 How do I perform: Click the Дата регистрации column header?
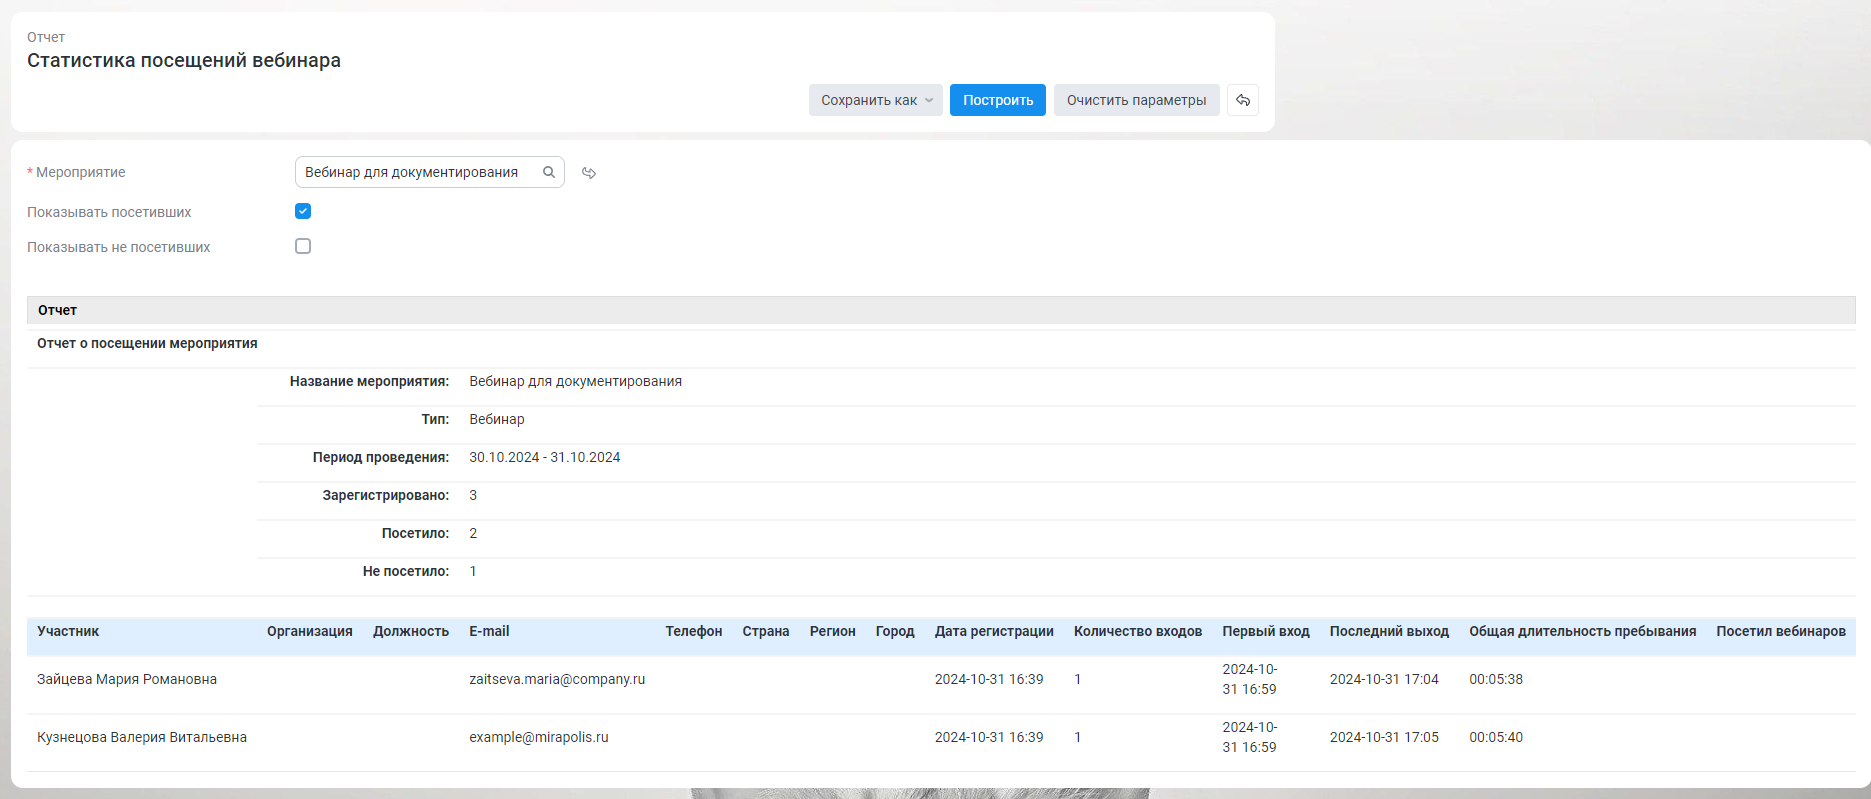click(994, 631)
